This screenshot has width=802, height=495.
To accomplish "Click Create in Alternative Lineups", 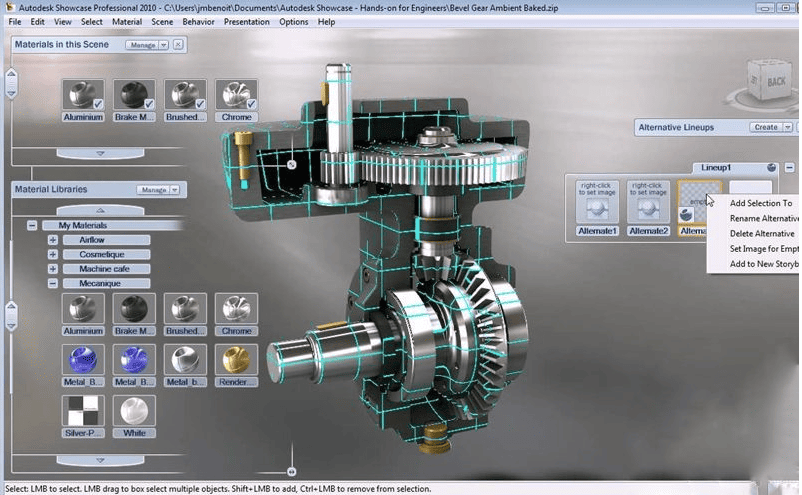I will (766, 127).
